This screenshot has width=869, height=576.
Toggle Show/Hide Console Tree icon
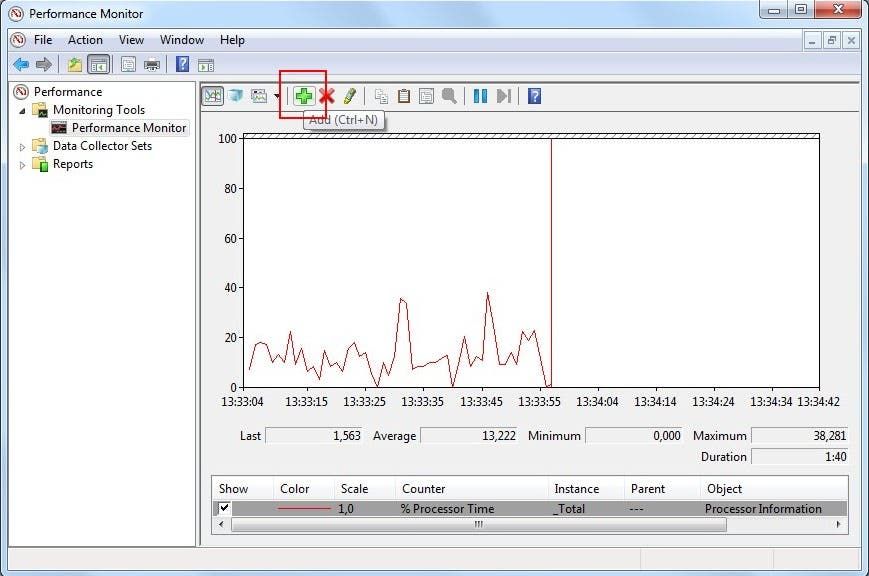coord(99,65)
